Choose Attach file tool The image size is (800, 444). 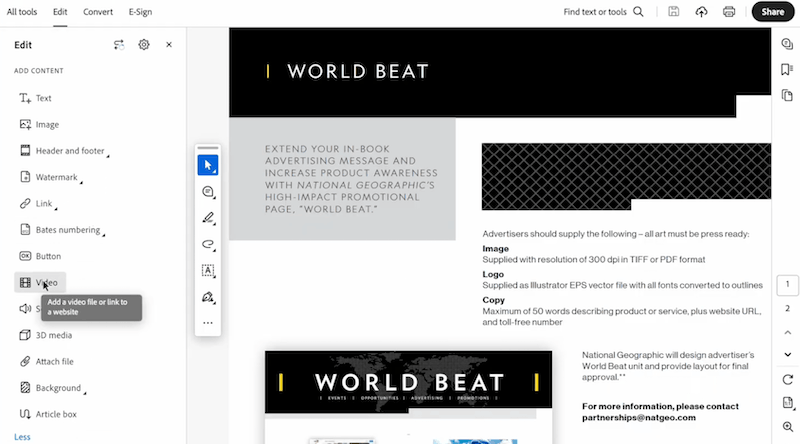tap(47, 362)
